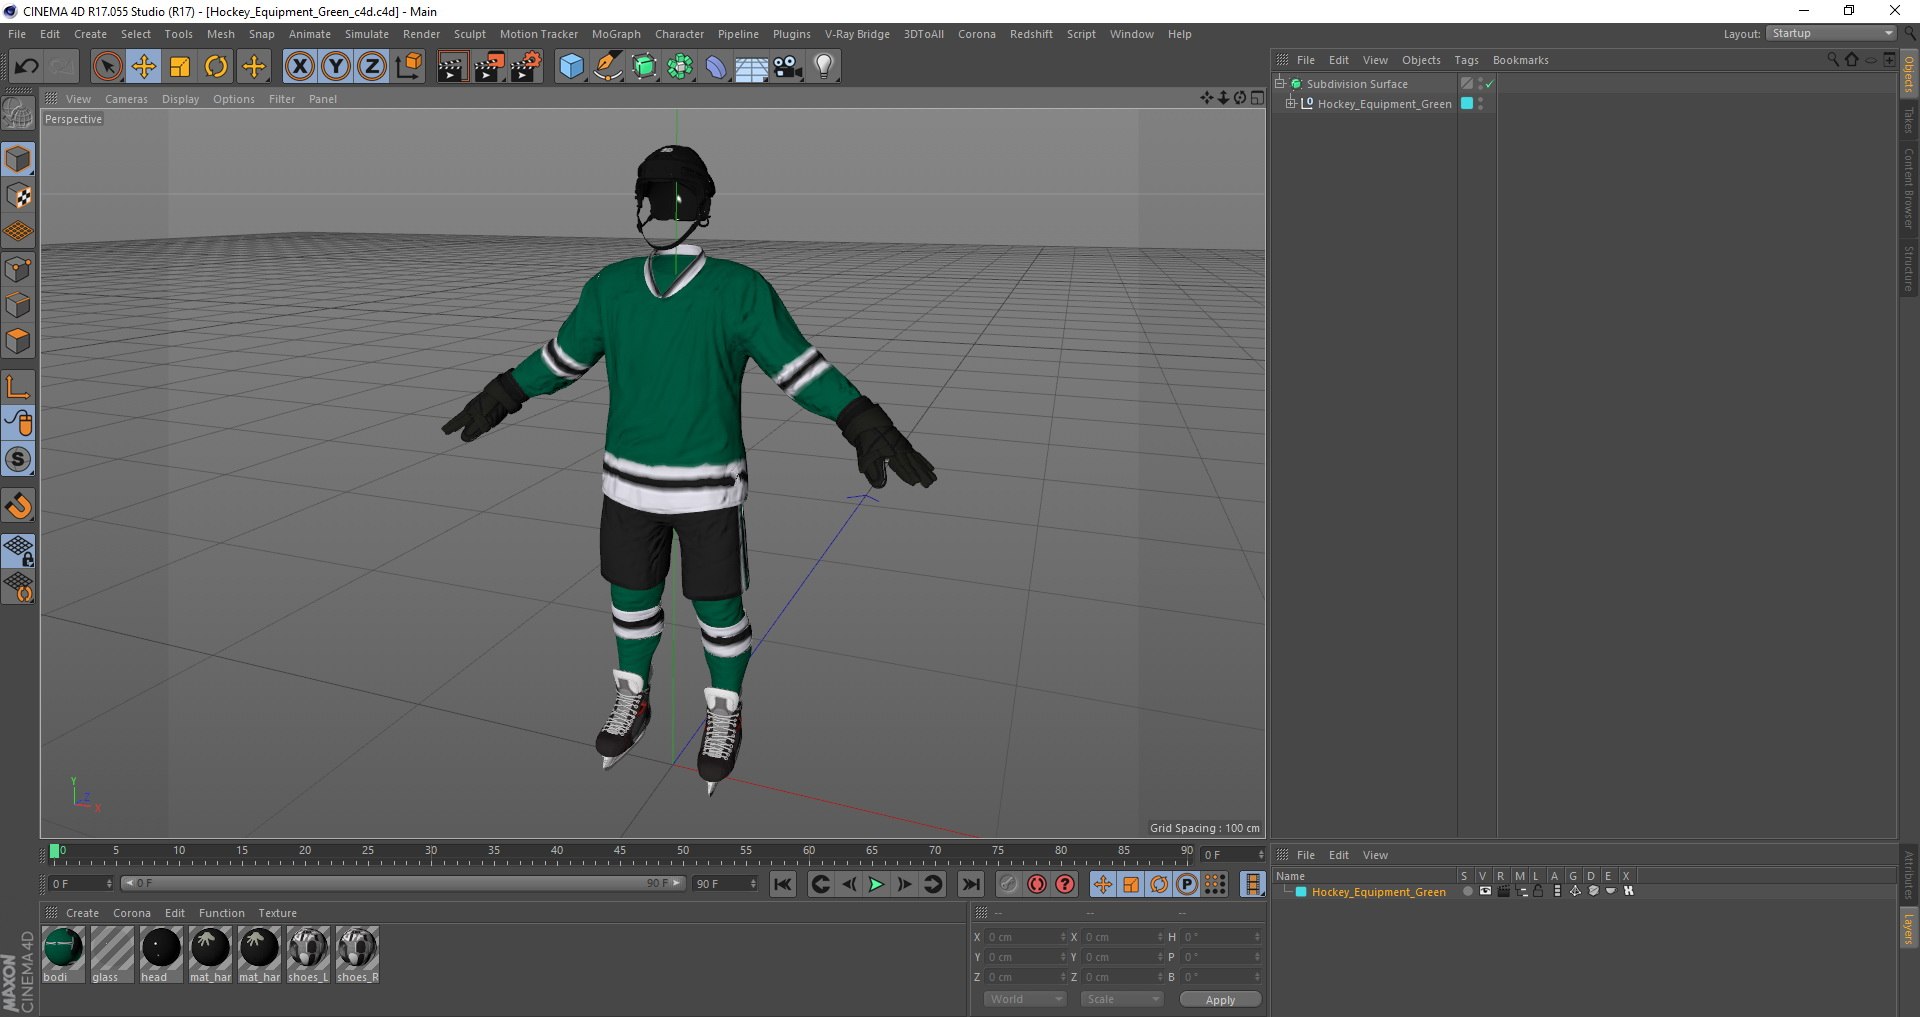Screen dimensions: 1920x1017
Task: Add a camera object
Action: (x=787, y=67)
